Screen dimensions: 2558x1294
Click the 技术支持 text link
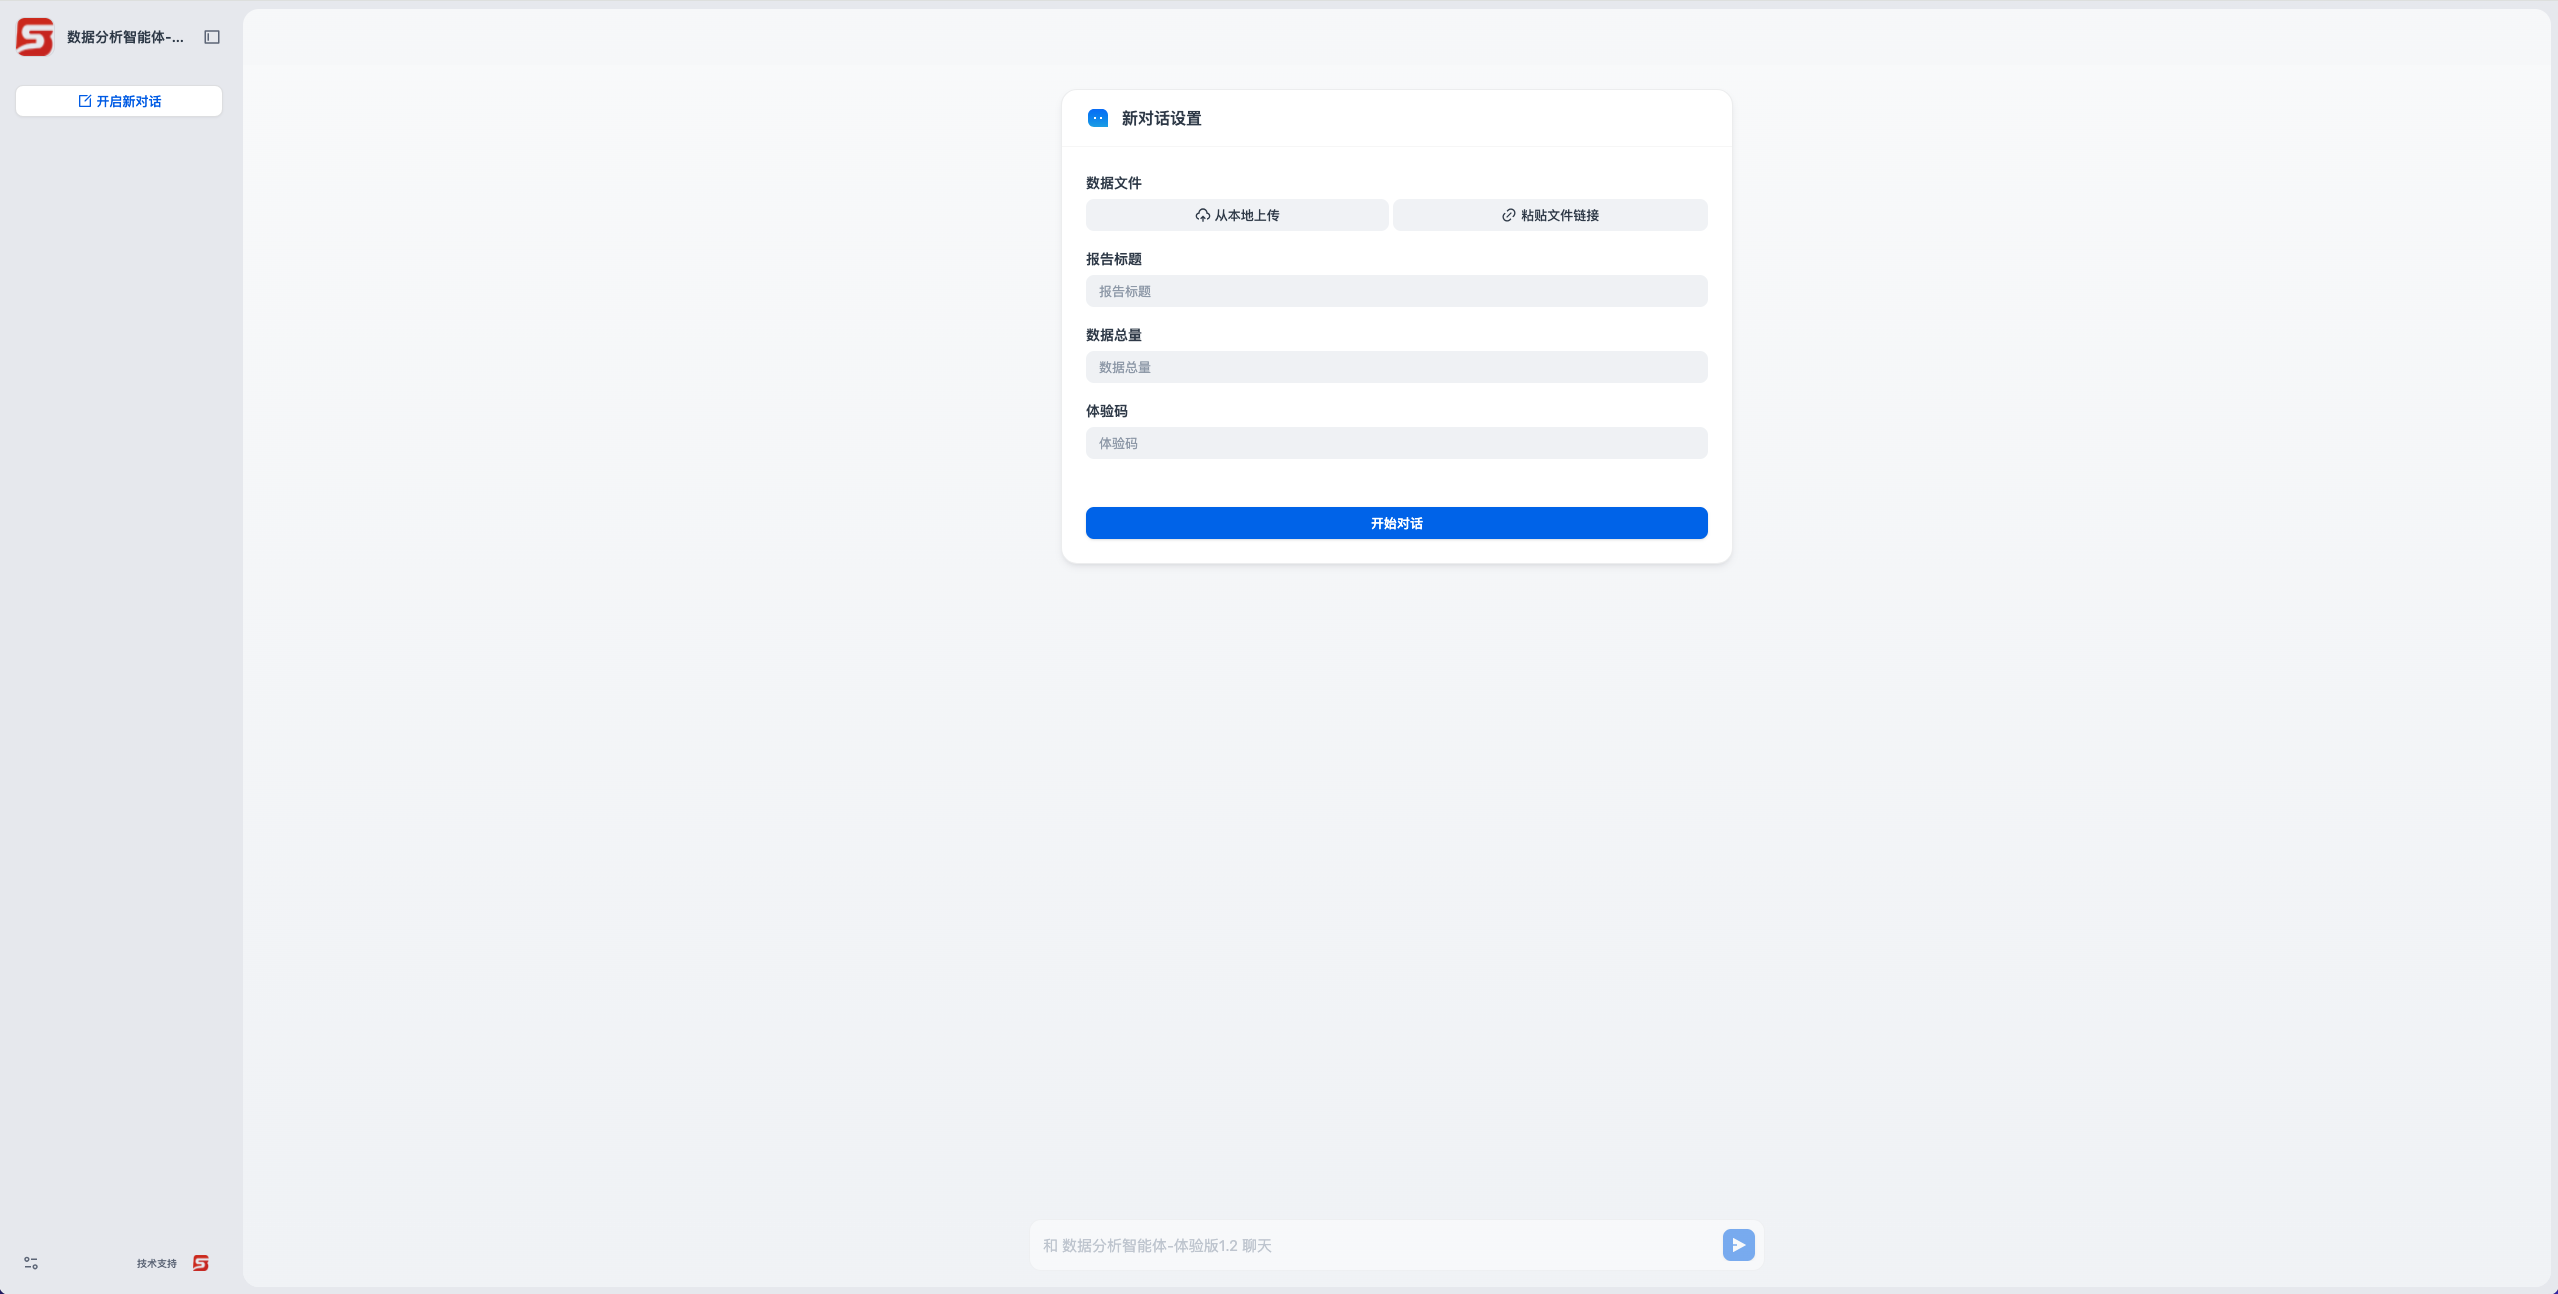click(157, 1263)
